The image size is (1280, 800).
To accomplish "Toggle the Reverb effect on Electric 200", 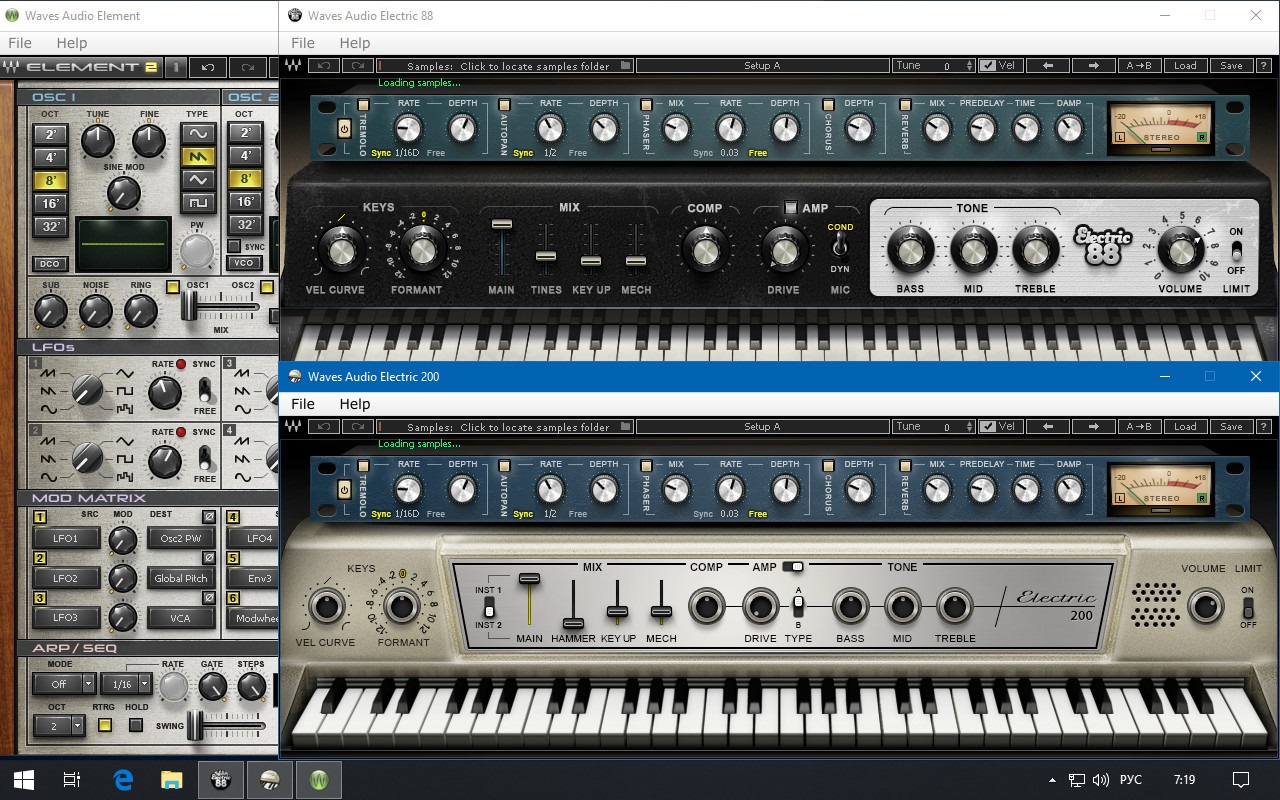I will click(905, 466).
